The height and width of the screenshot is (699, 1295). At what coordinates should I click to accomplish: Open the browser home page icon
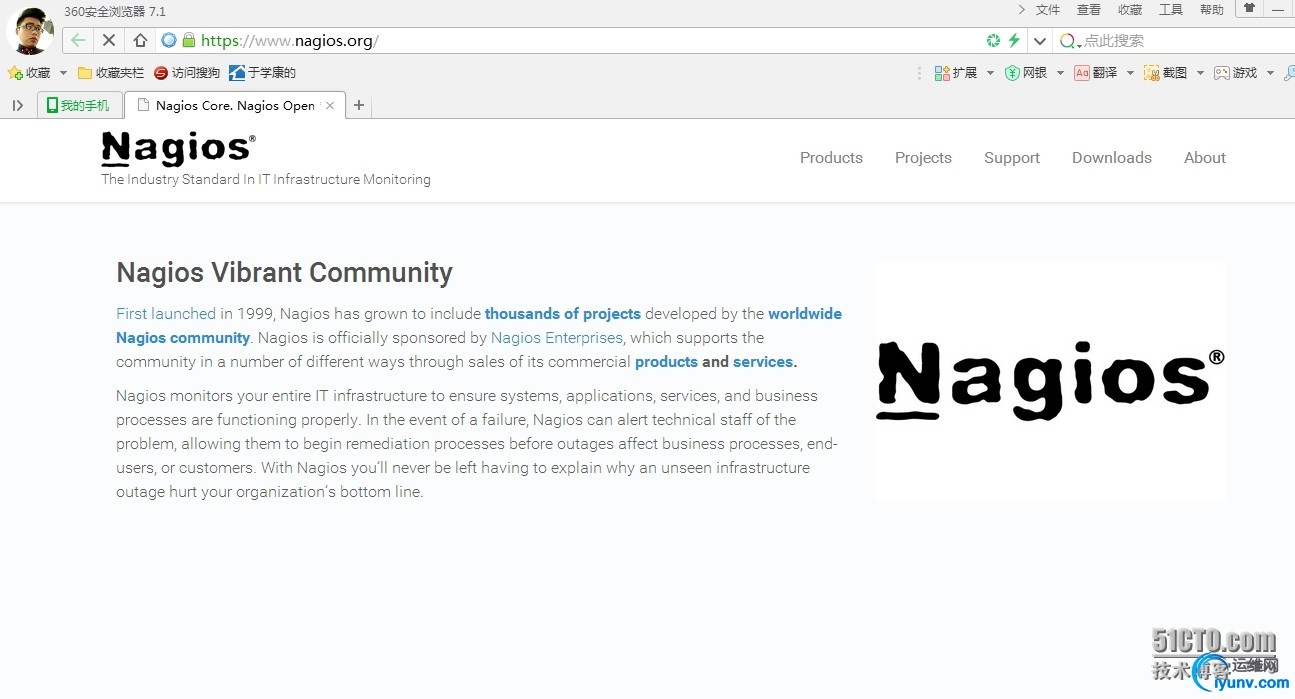140,41
